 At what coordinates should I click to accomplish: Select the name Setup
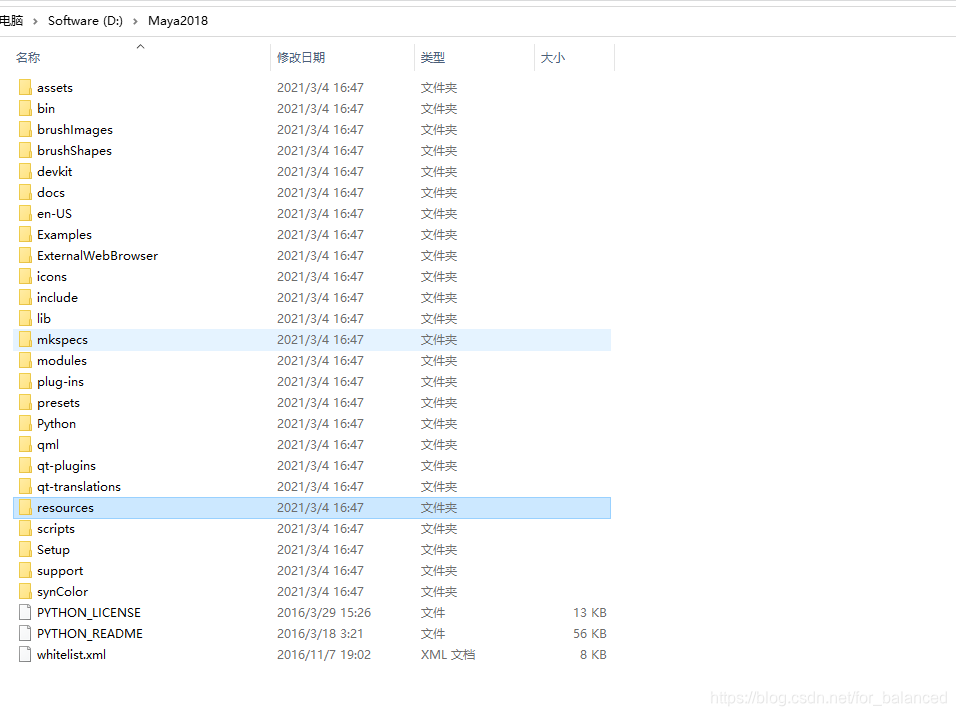click(54, 550)
